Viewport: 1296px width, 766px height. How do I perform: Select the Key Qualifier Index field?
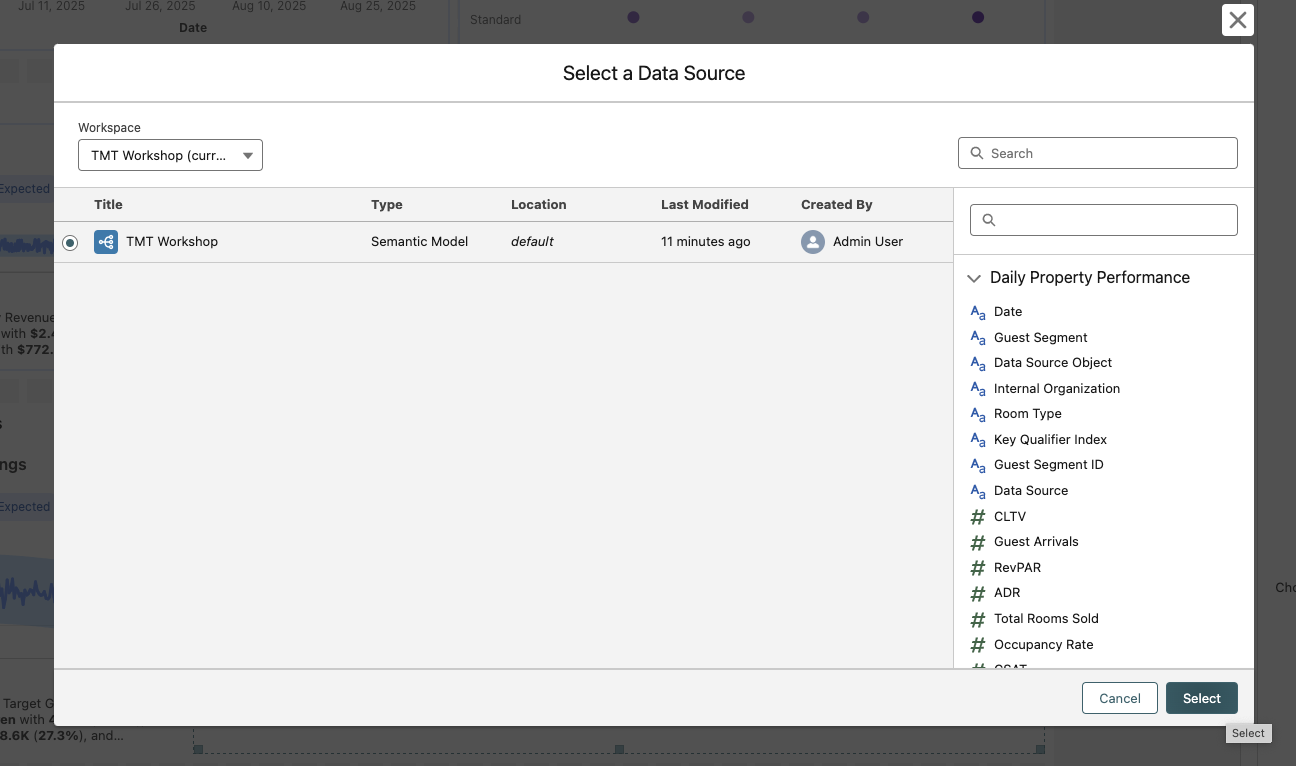pos(1050,440)
